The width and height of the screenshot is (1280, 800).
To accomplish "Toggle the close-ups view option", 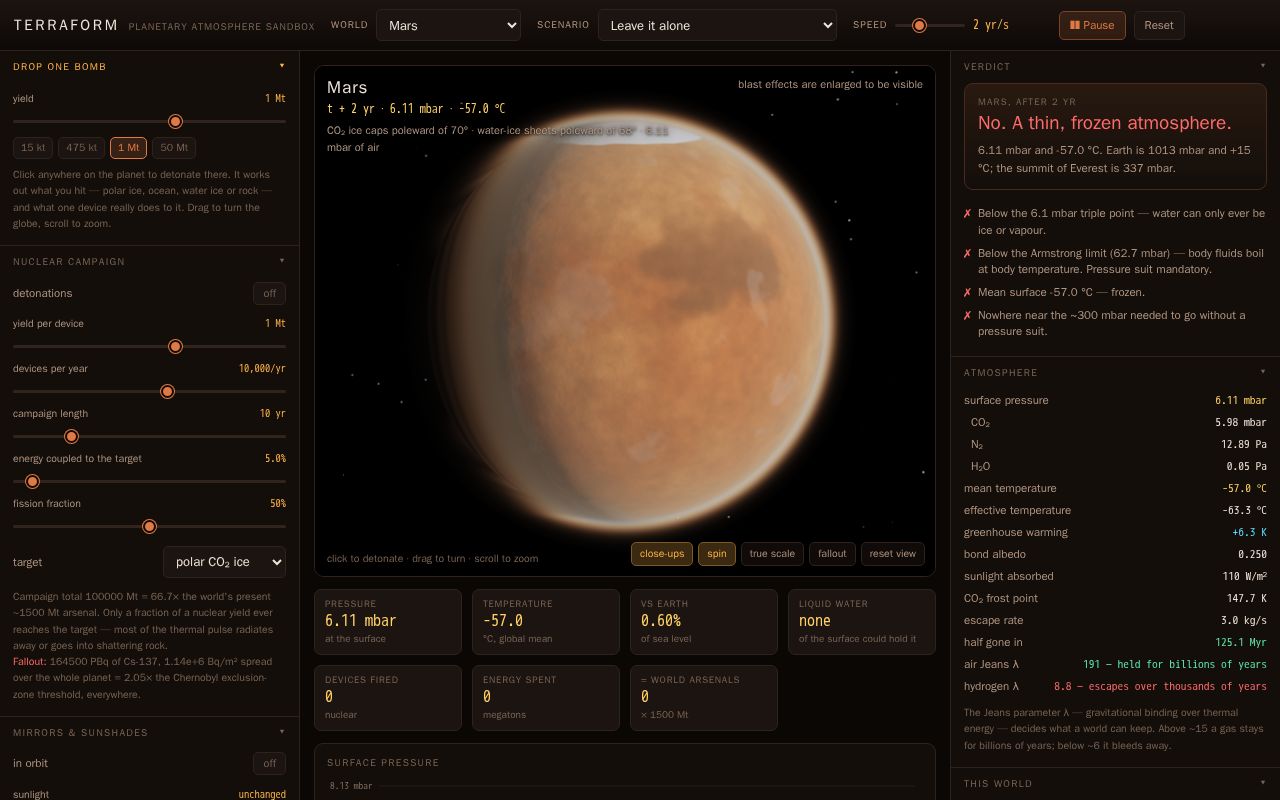I will tap(662, 554).
